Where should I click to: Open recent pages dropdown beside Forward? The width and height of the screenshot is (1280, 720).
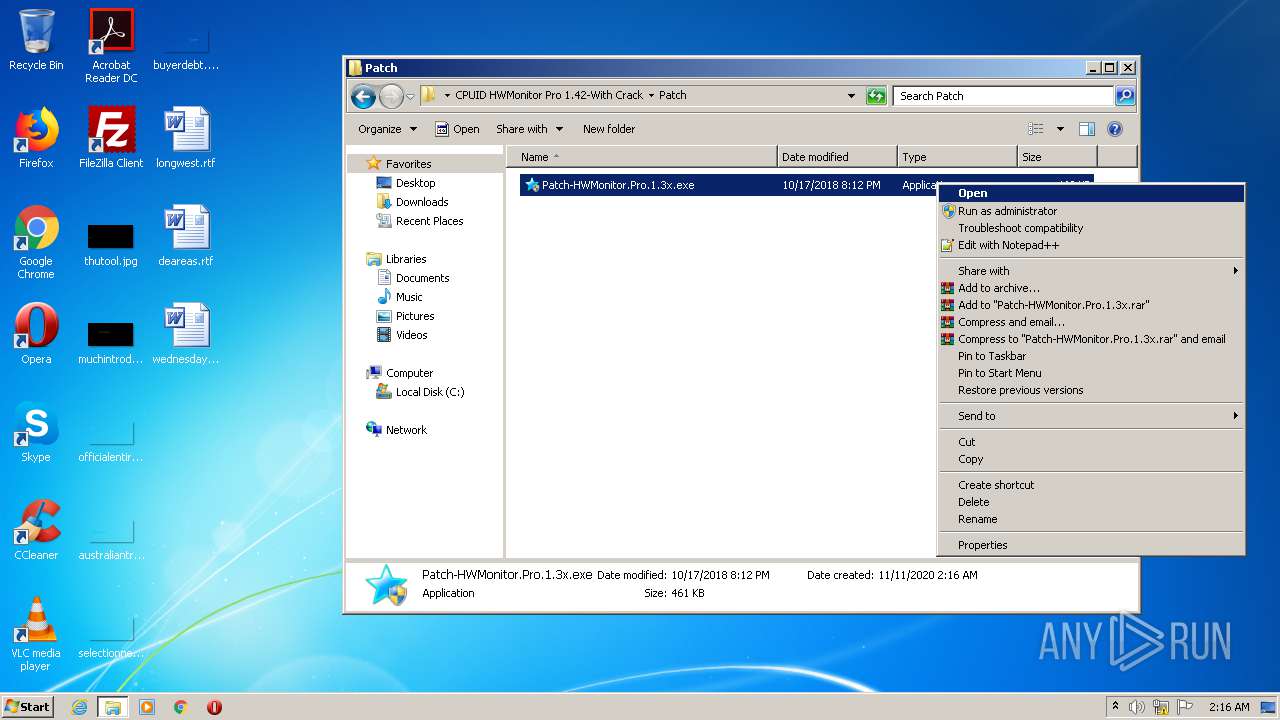click(x=410, y=97)
